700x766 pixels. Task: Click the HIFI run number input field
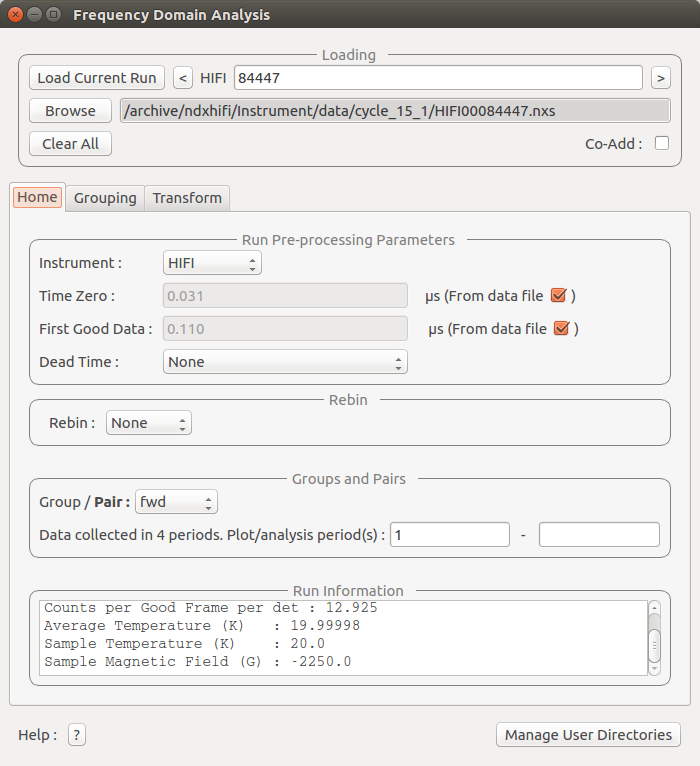(x=438, y=78)
